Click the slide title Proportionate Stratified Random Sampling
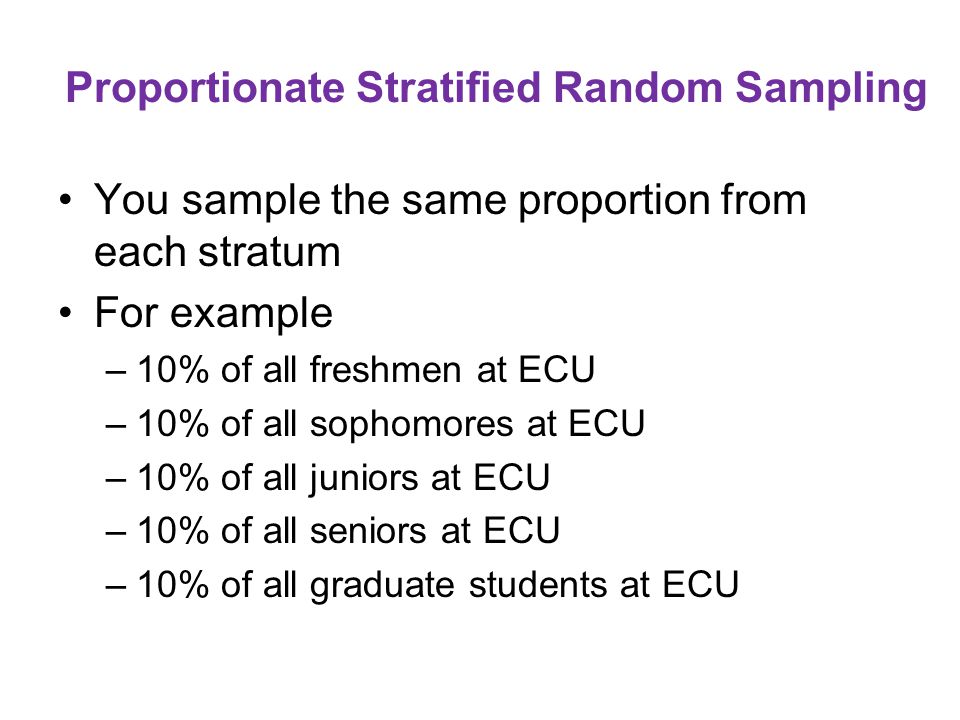The width and height of the screenshot is (960, 720). (496, 89)
